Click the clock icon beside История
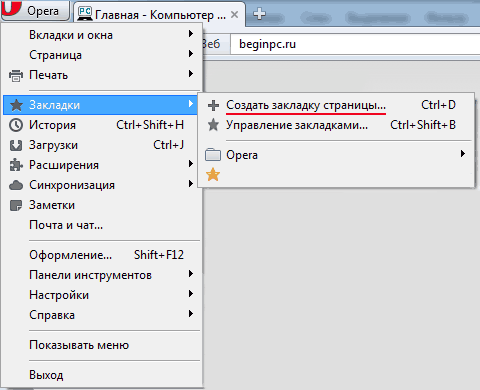Image resolution: width=480 pixels, height=390 pixels. tap(16, 125)
